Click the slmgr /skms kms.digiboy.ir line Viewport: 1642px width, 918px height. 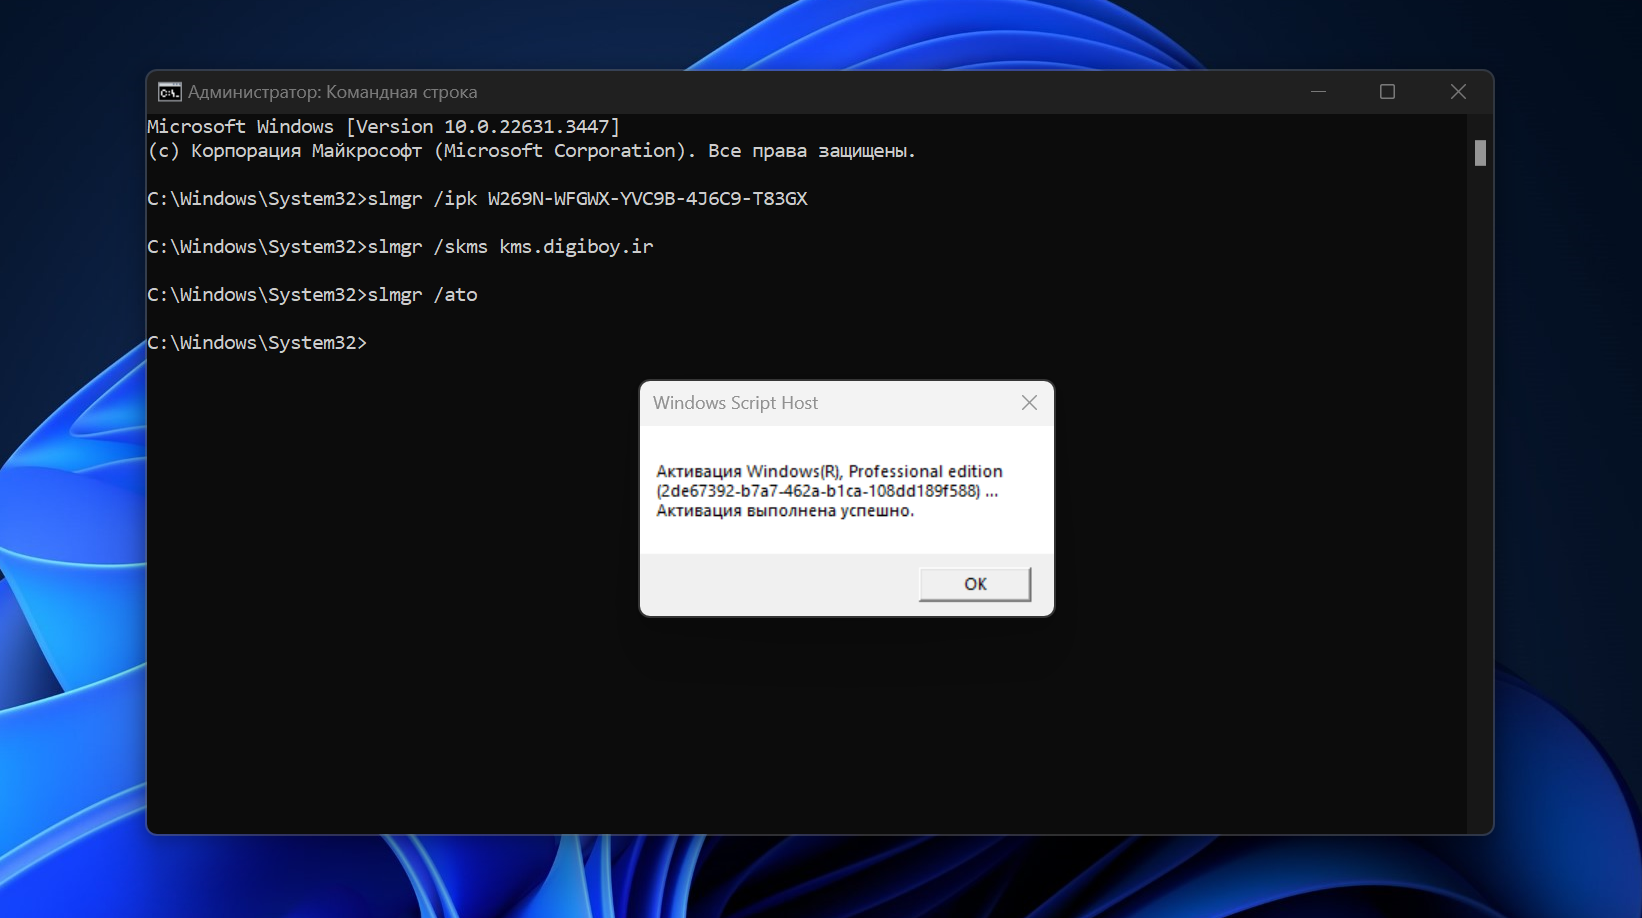[x=400, y=247]
